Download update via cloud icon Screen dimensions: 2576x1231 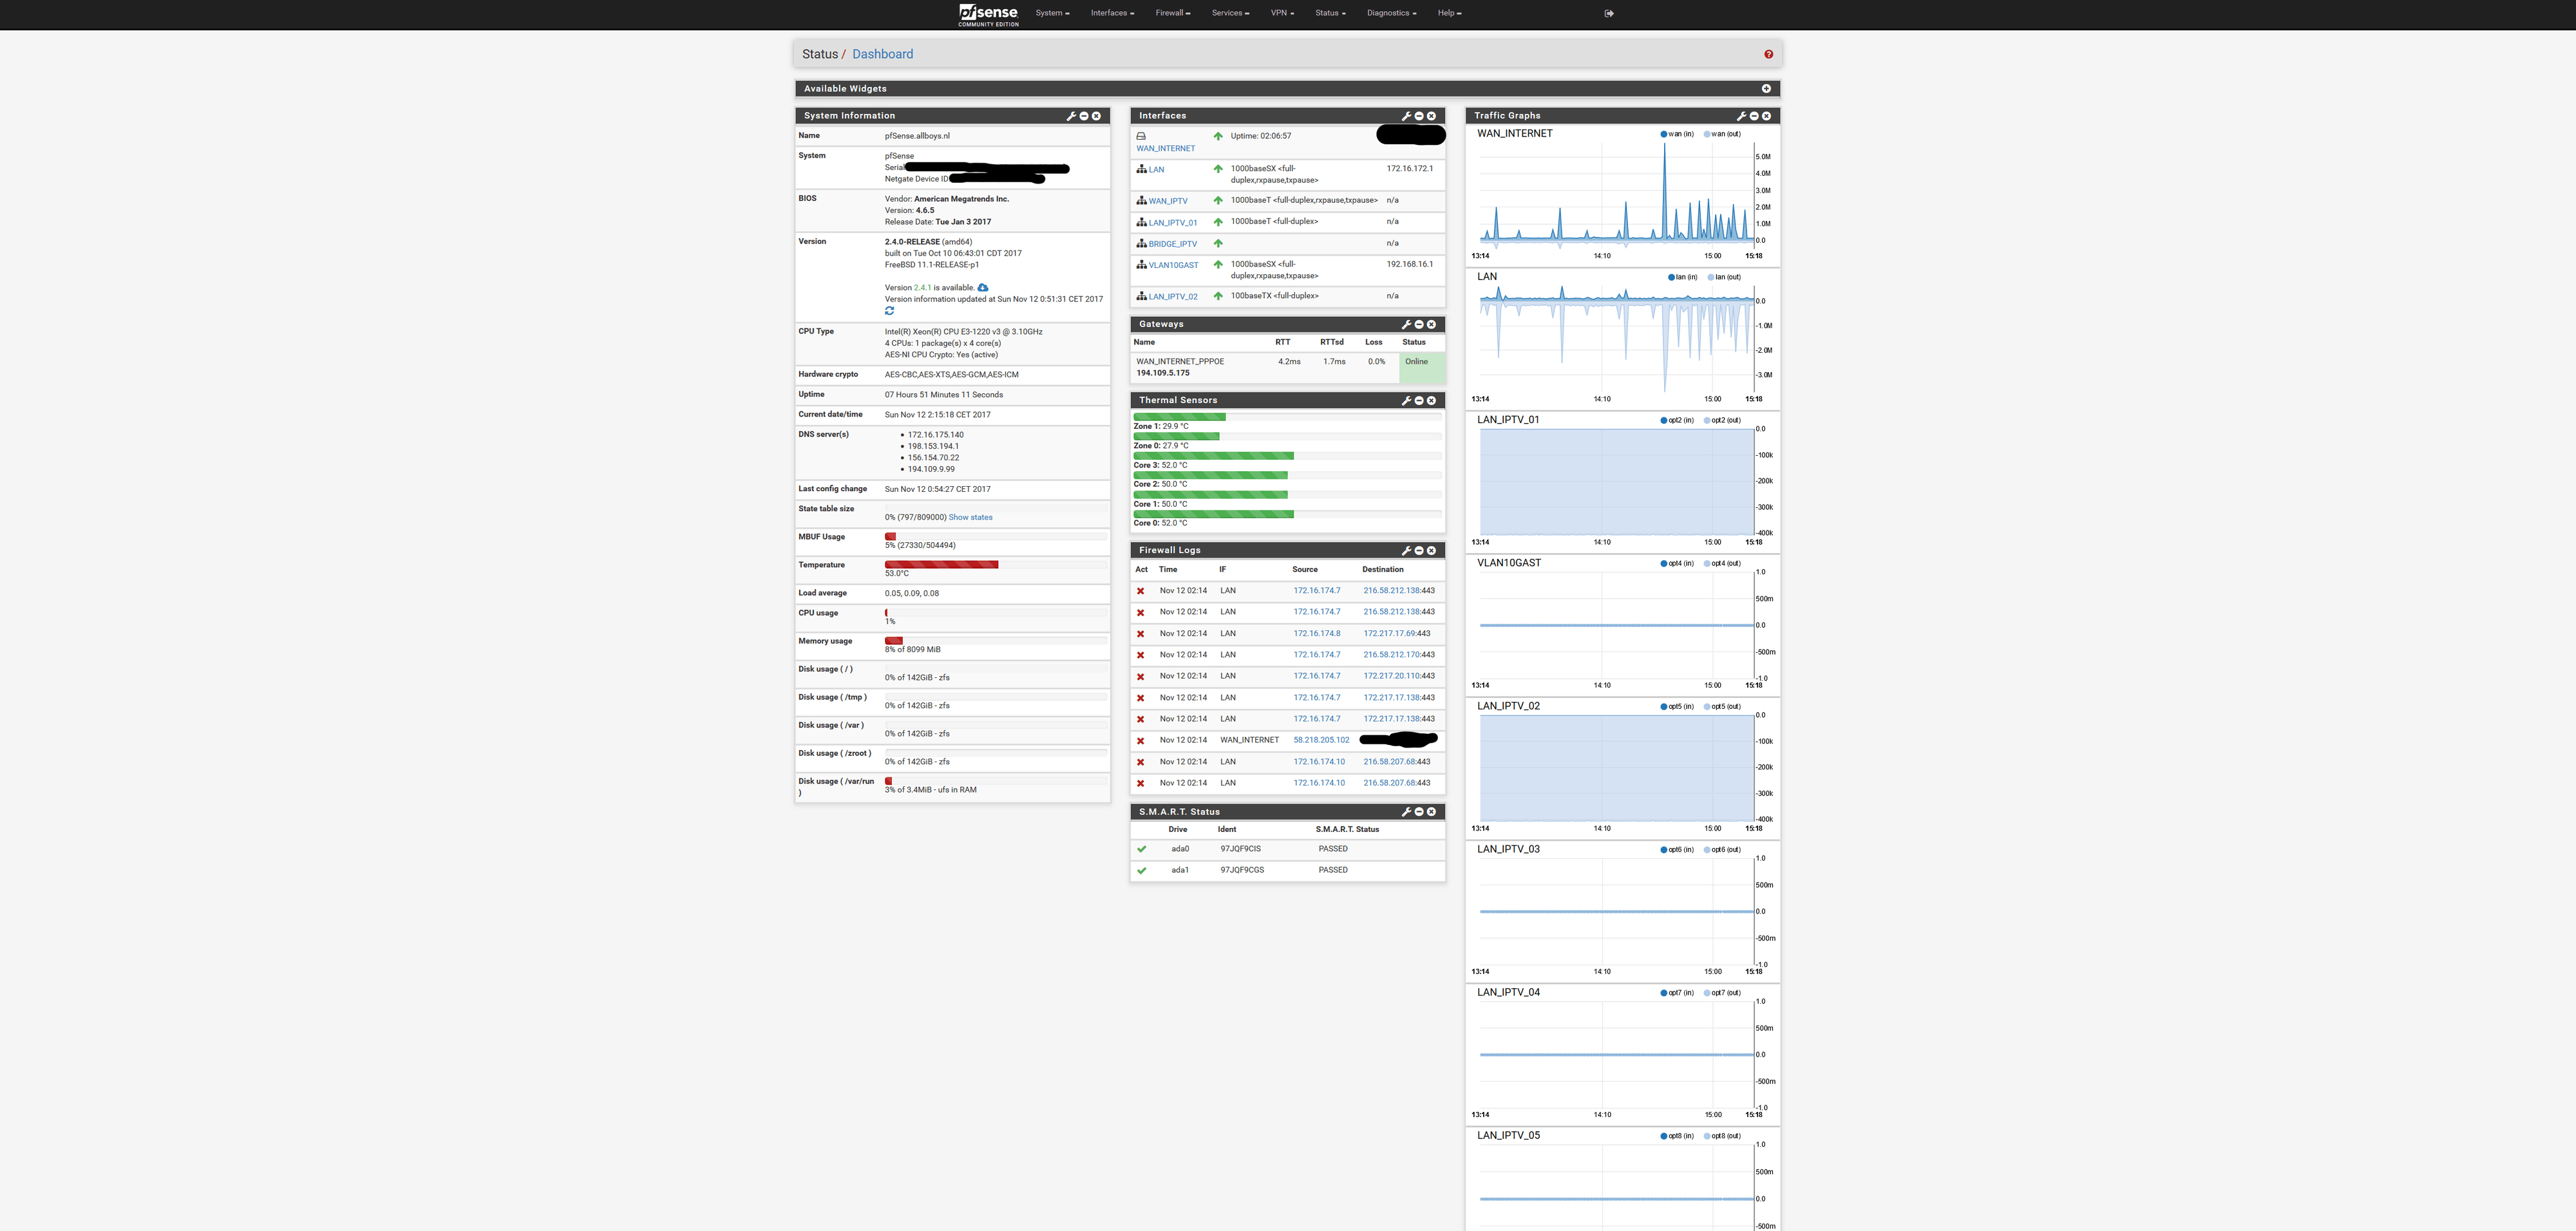(x=982, y=288)
